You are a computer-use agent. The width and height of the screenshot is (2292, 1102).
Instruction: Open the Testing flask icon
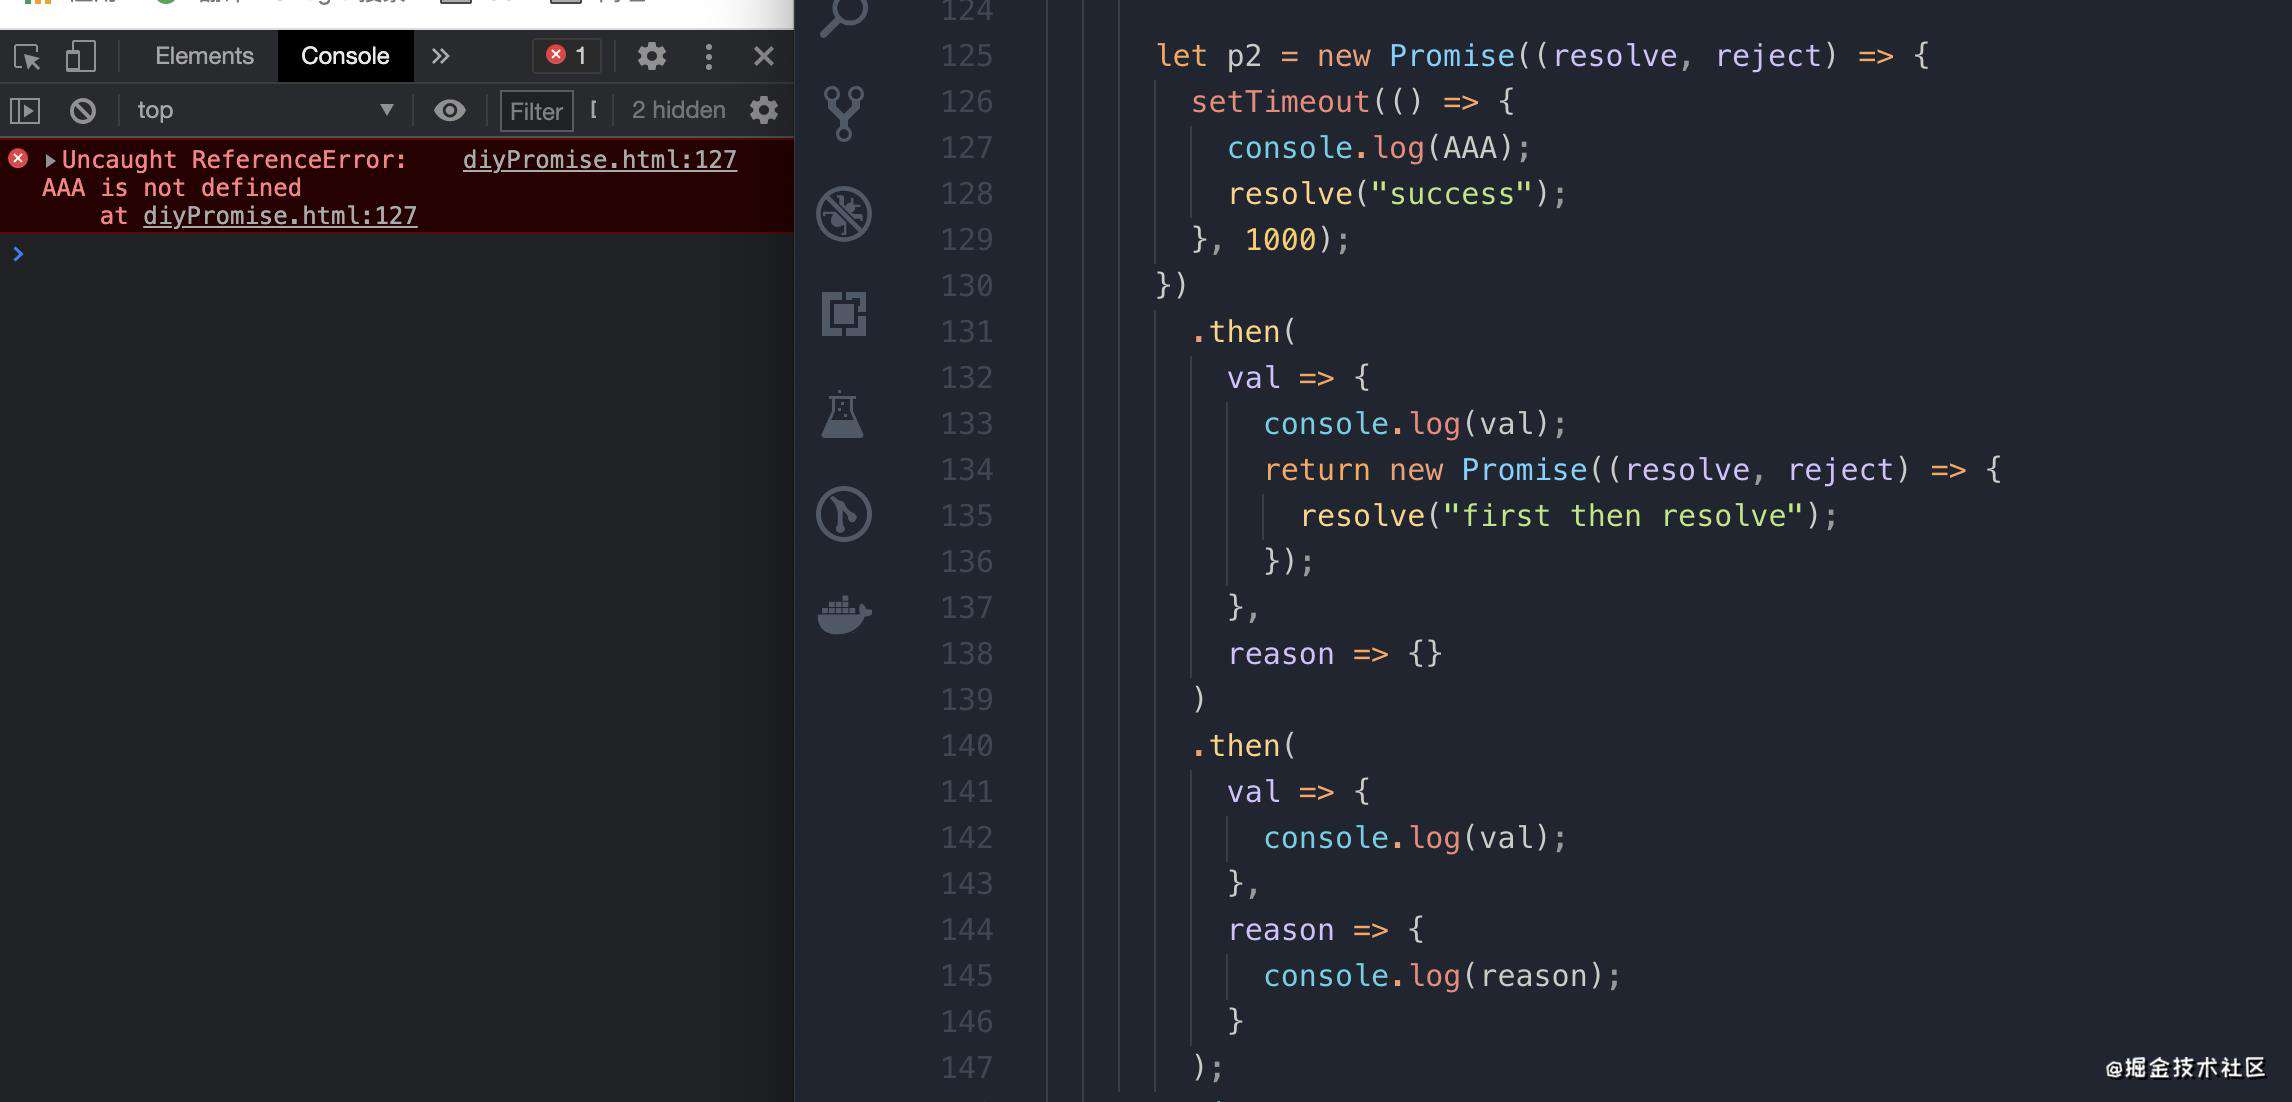click(842, 414)
